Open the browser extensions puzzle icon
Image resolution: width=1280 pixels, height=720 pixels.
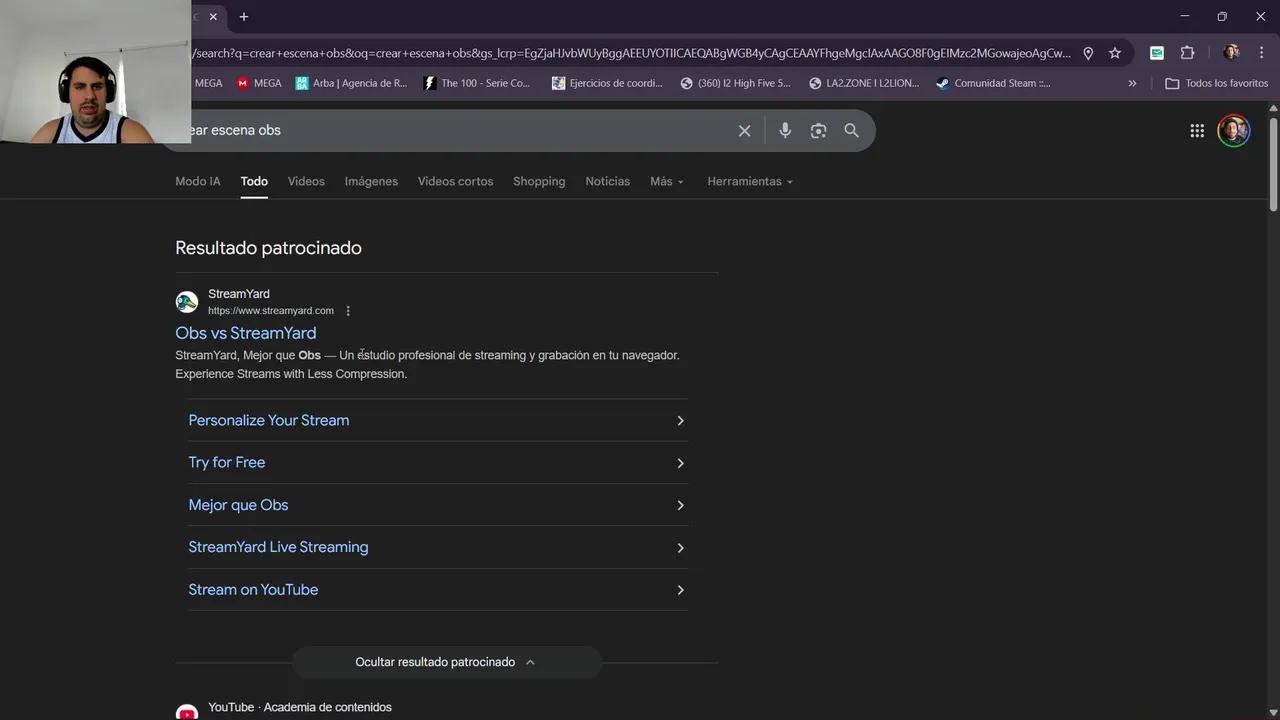point(1187,53)
